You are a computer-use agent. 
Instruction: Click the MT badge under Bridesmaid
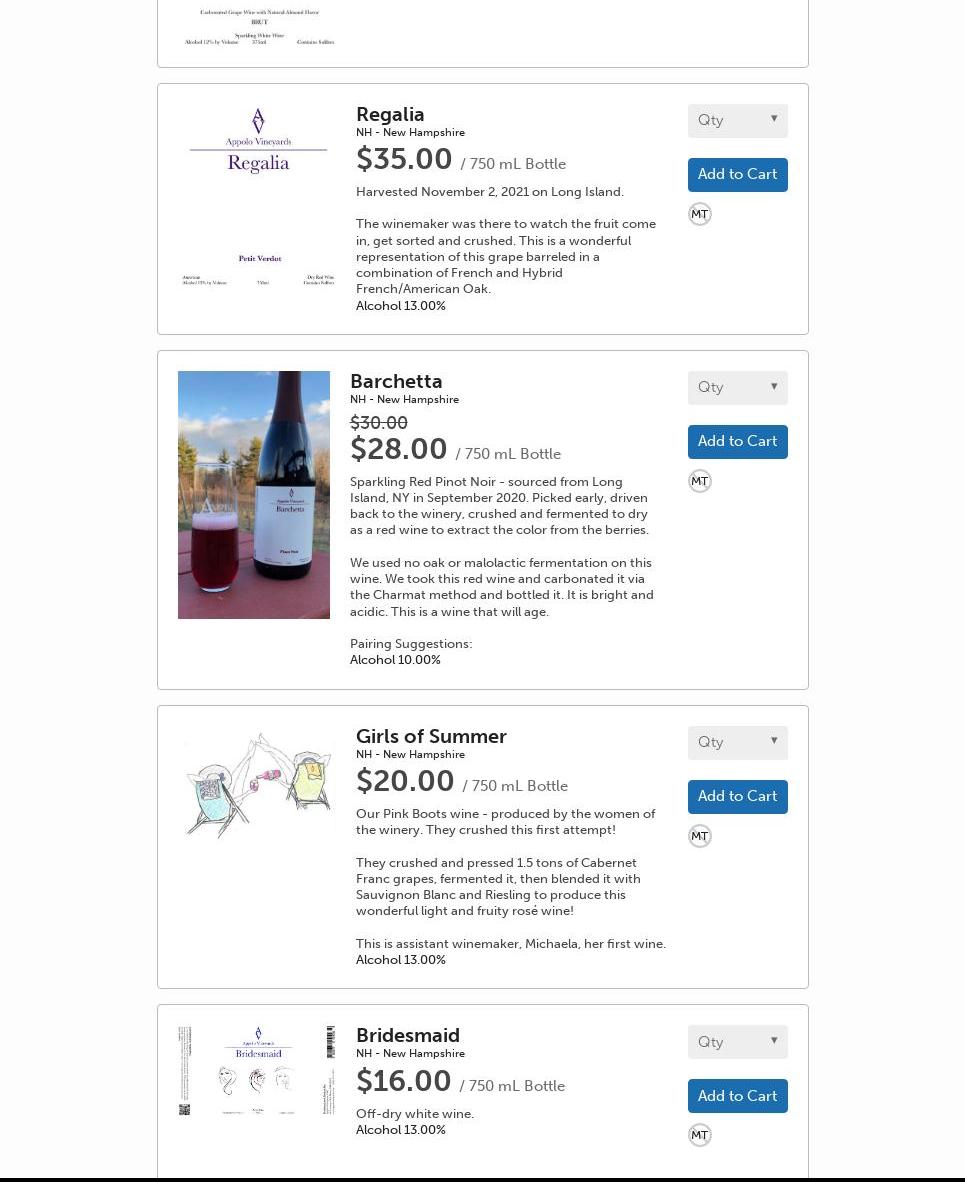click(699, 1135)
